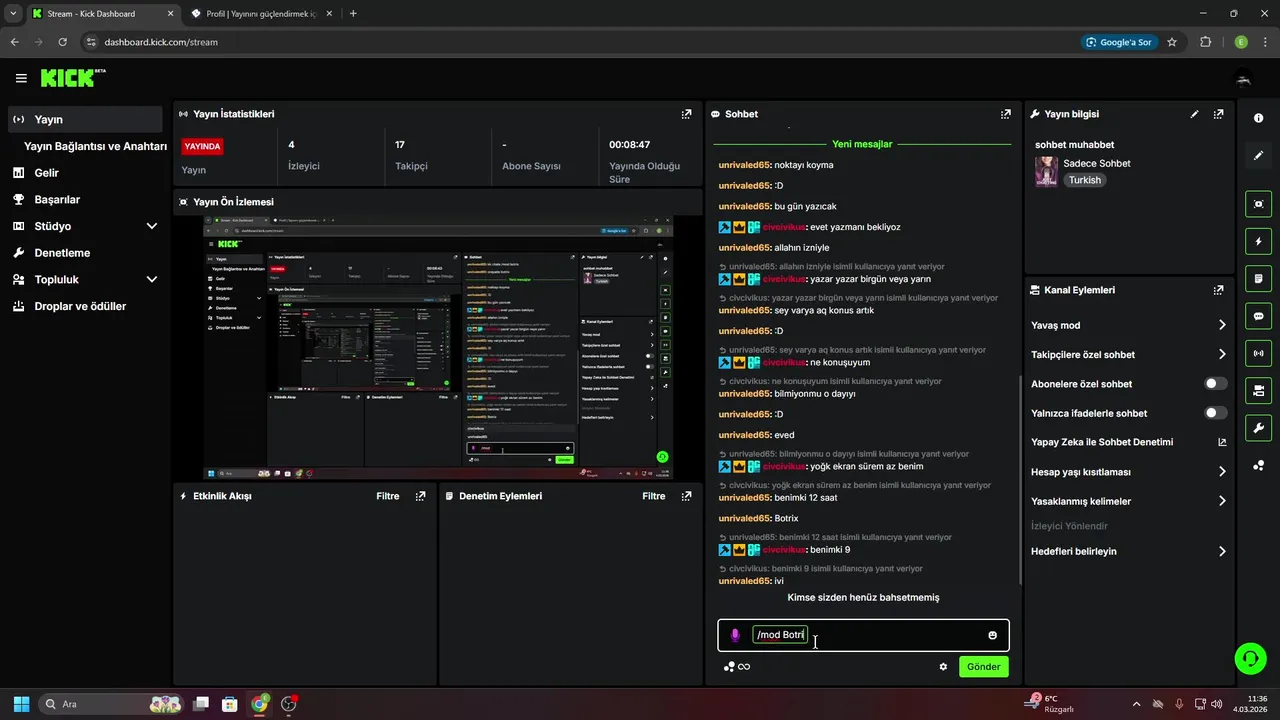Toggle Yalnızca ifadelerle sohbet switch
Viewport: 1280px width, 720px height.
coord(1216,413)
